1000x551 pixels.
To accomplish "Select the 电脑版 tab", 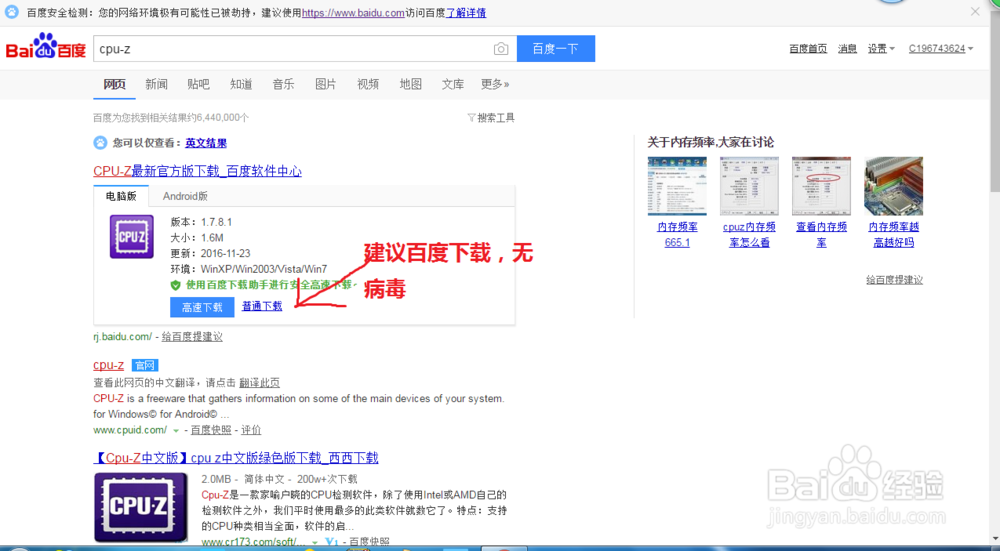I will click(121, 196).
